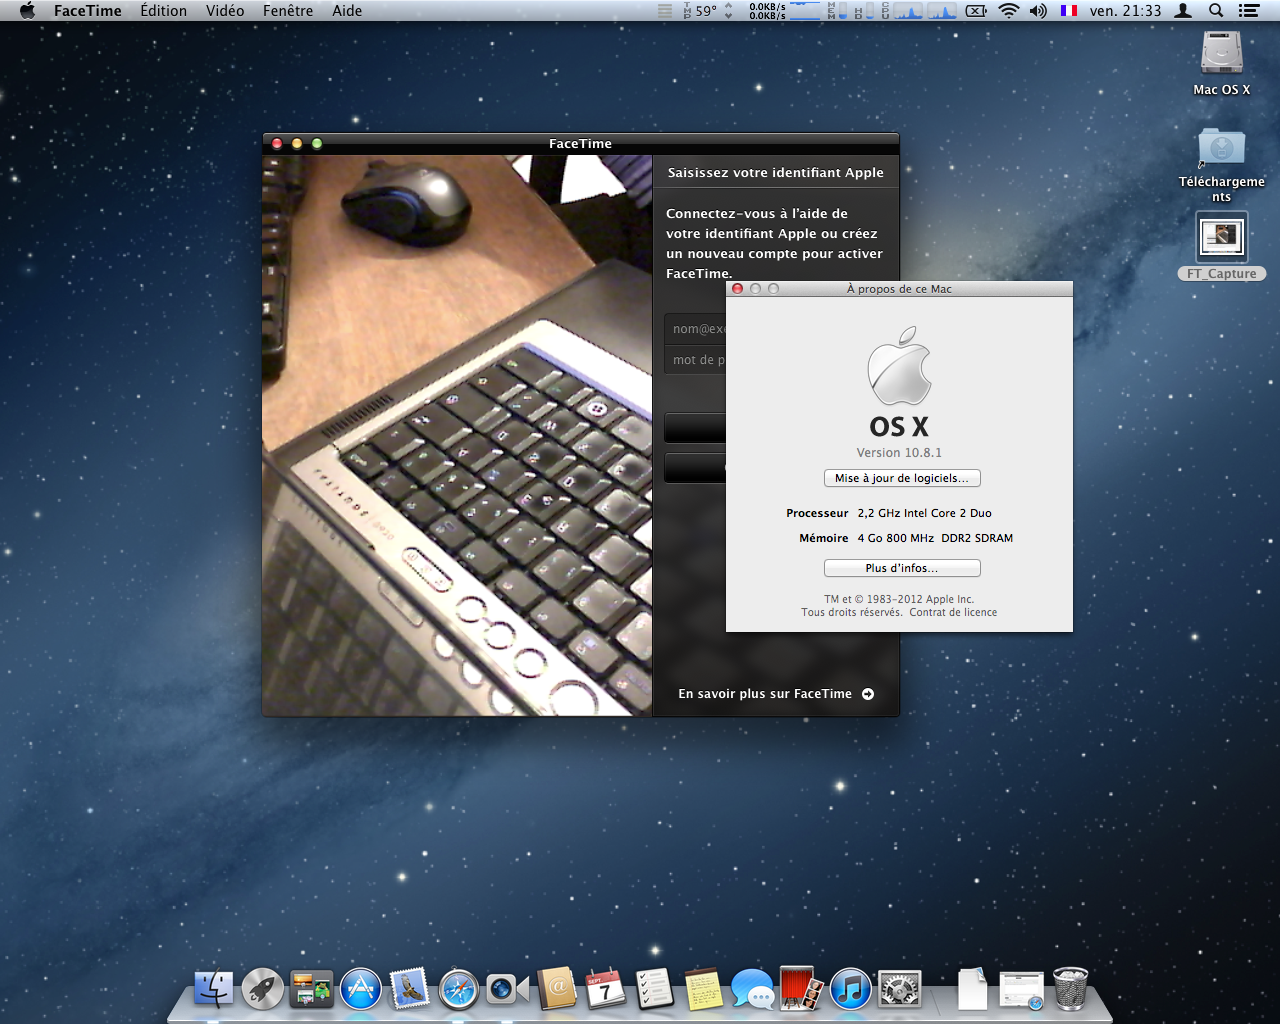The height and width of the screenshot is (1024, 1280).
Task: Open the French flag input source menu
Action: pos(1069,11)
